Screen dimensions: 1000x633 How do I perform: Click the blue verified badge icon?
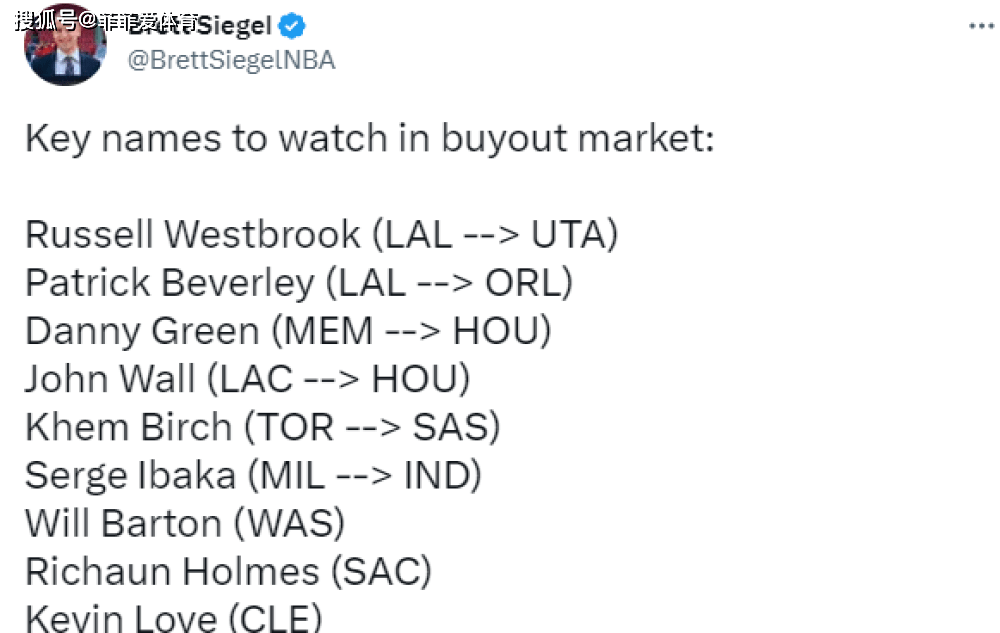pos(292,26)
